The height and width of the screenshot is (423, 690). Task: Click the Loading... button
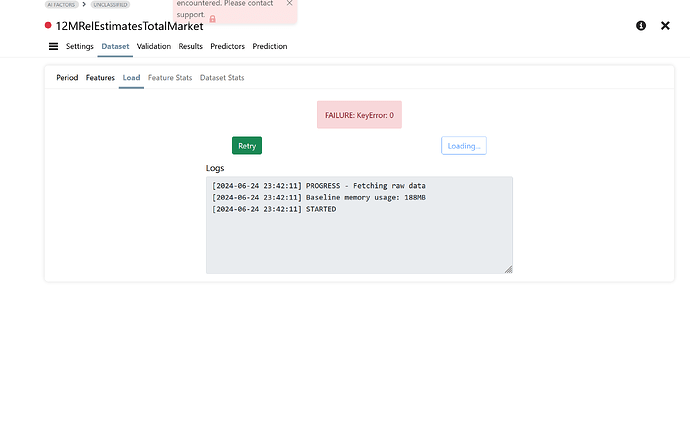464,146
